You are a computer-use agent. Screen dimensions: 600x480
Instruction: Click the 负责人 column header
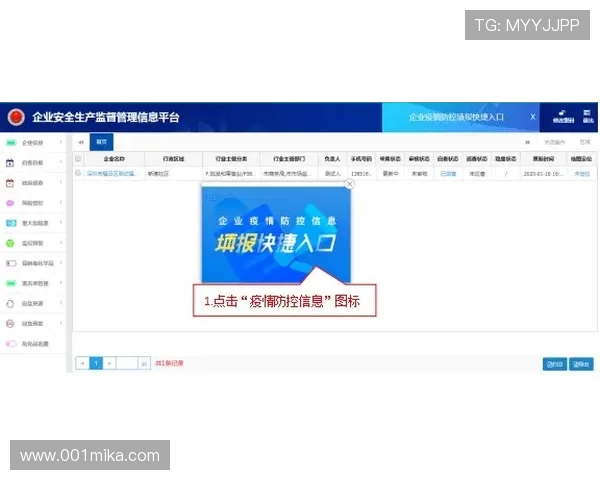point(332,159)
